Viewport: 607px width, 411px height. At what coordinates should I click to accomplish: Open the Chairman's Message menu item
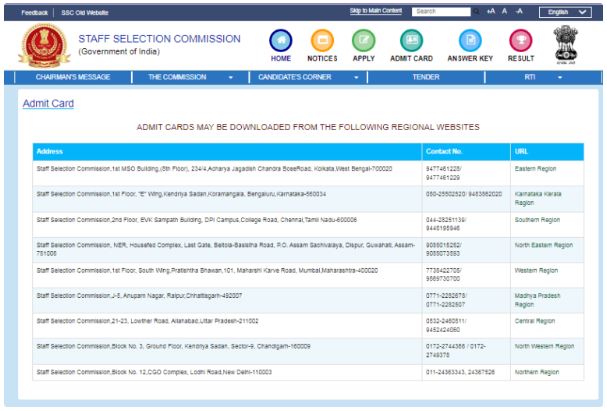69,76
